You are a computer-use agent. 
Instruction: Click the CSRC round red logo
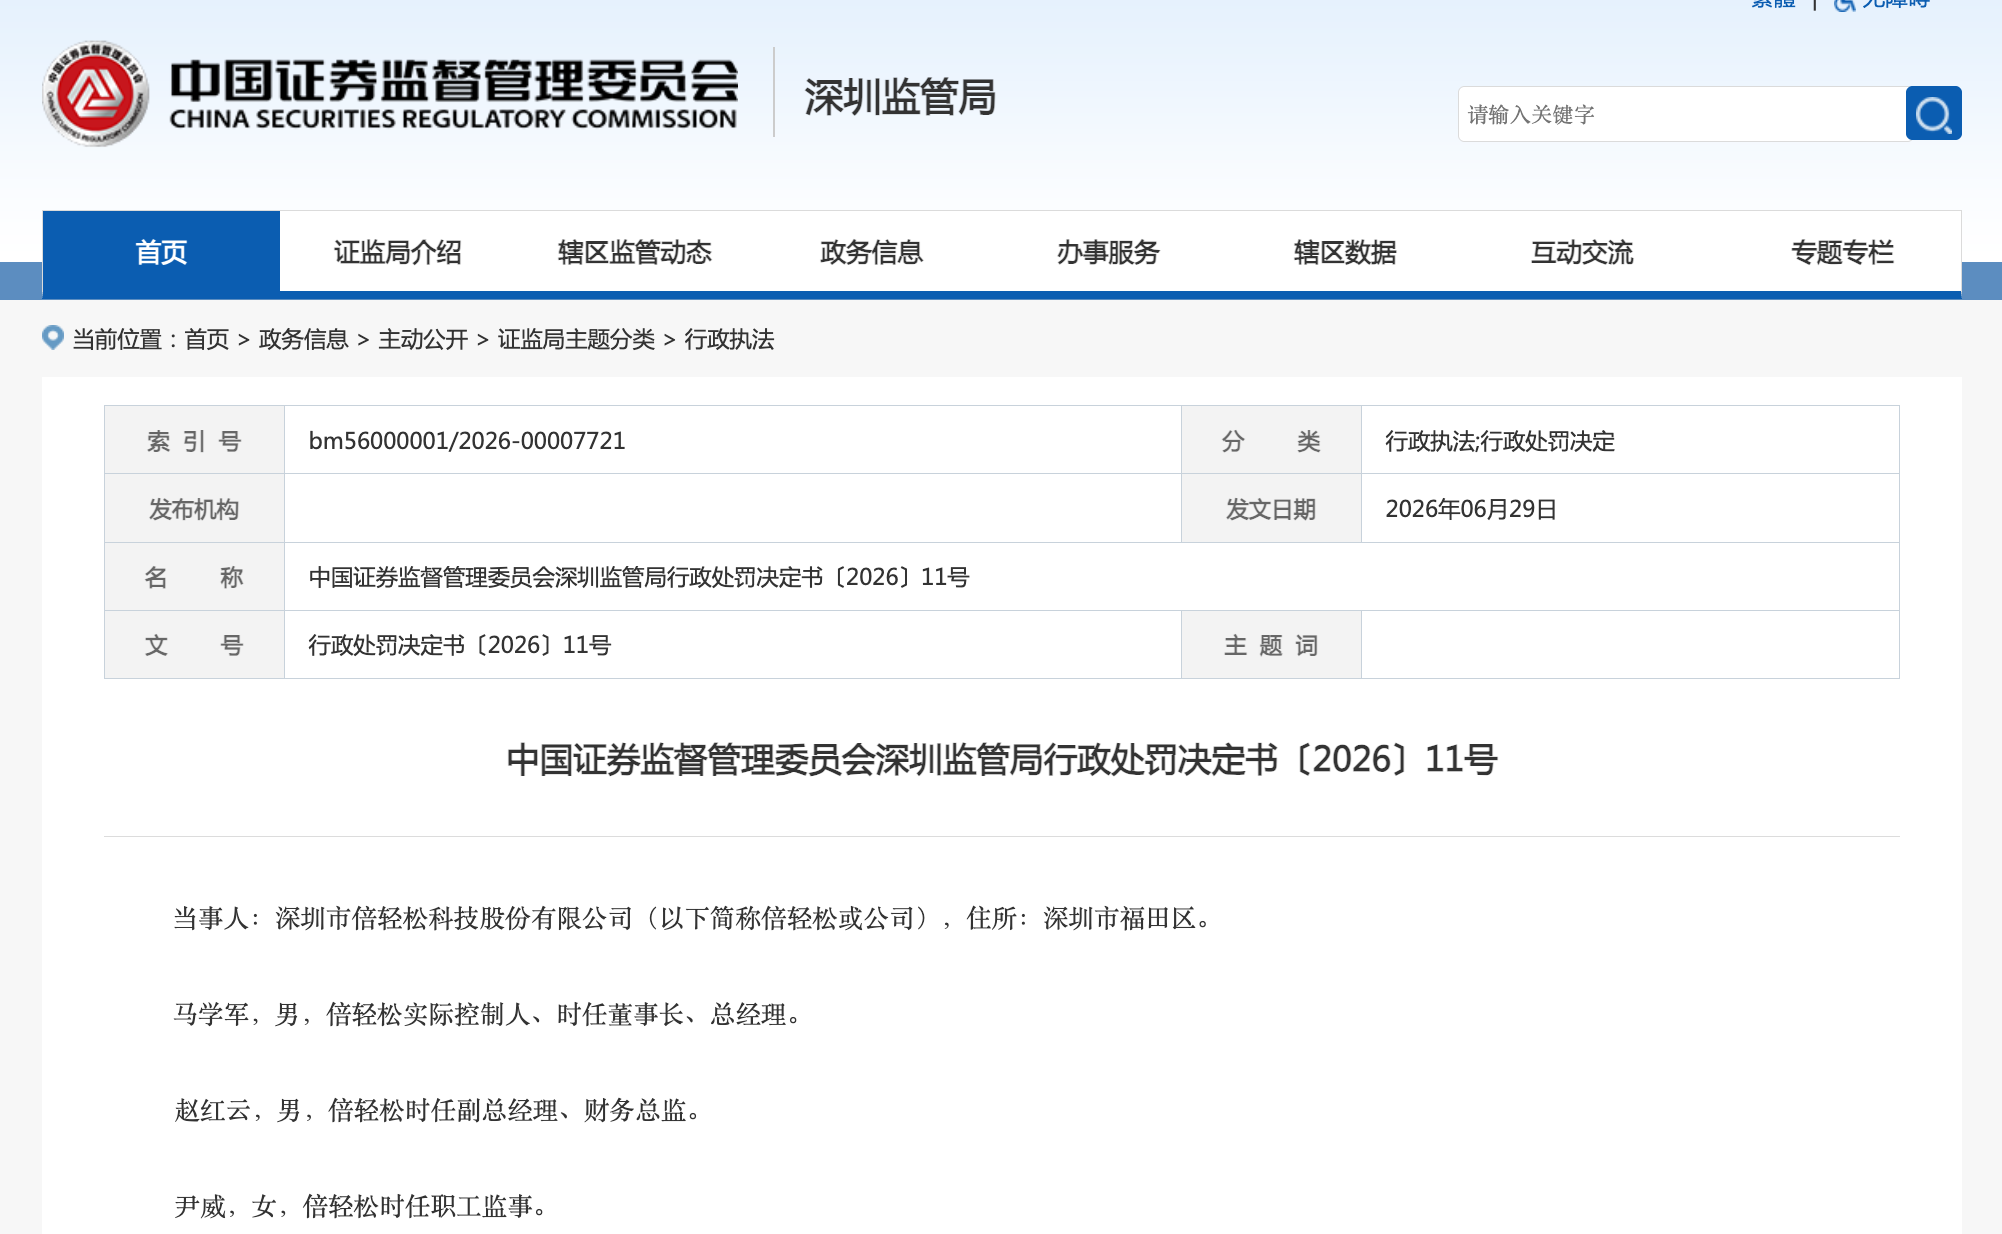[96, 94]
